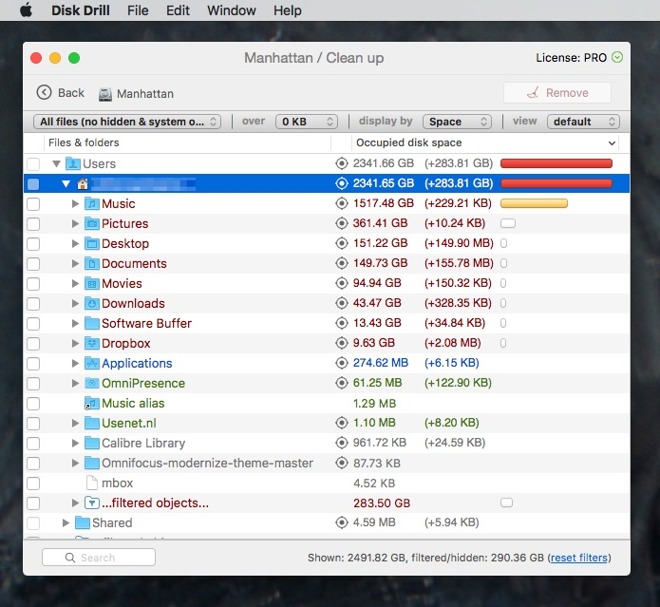Image resolution: width=660 pixels, height=607 pixels.
Task: Open the File menu
Action: tap(138, 10)
